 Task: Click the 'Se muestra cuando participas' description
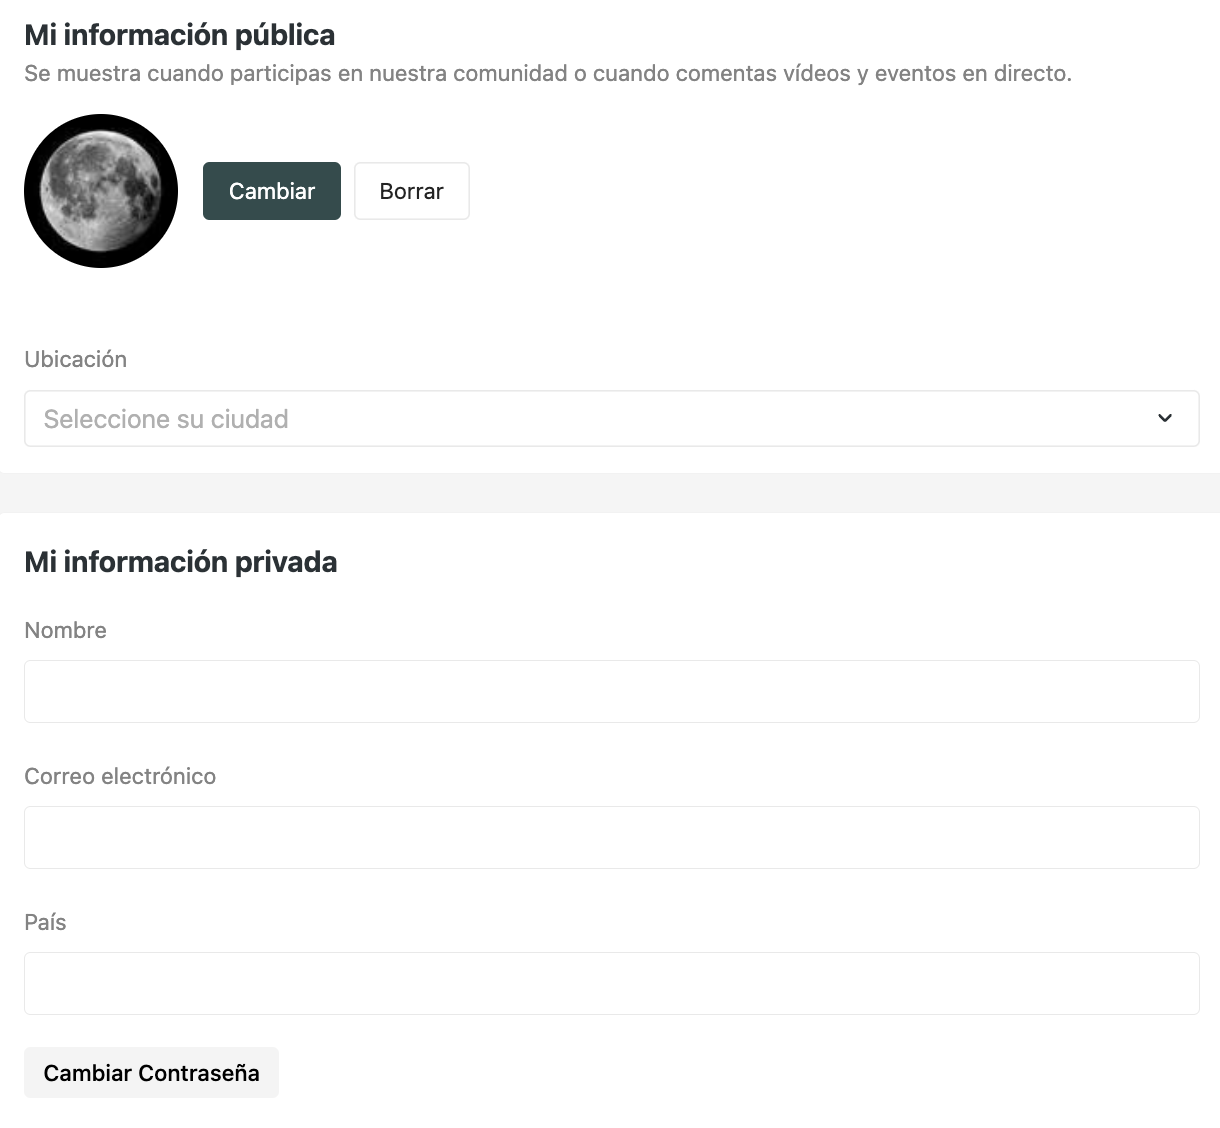pyautogui.click(x=547, y=73)
